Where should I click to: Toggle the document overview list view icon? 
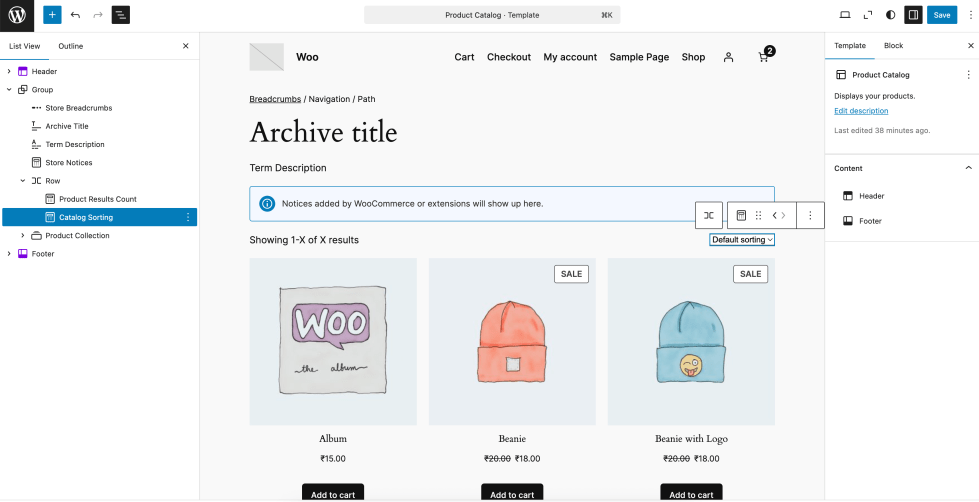120,15
